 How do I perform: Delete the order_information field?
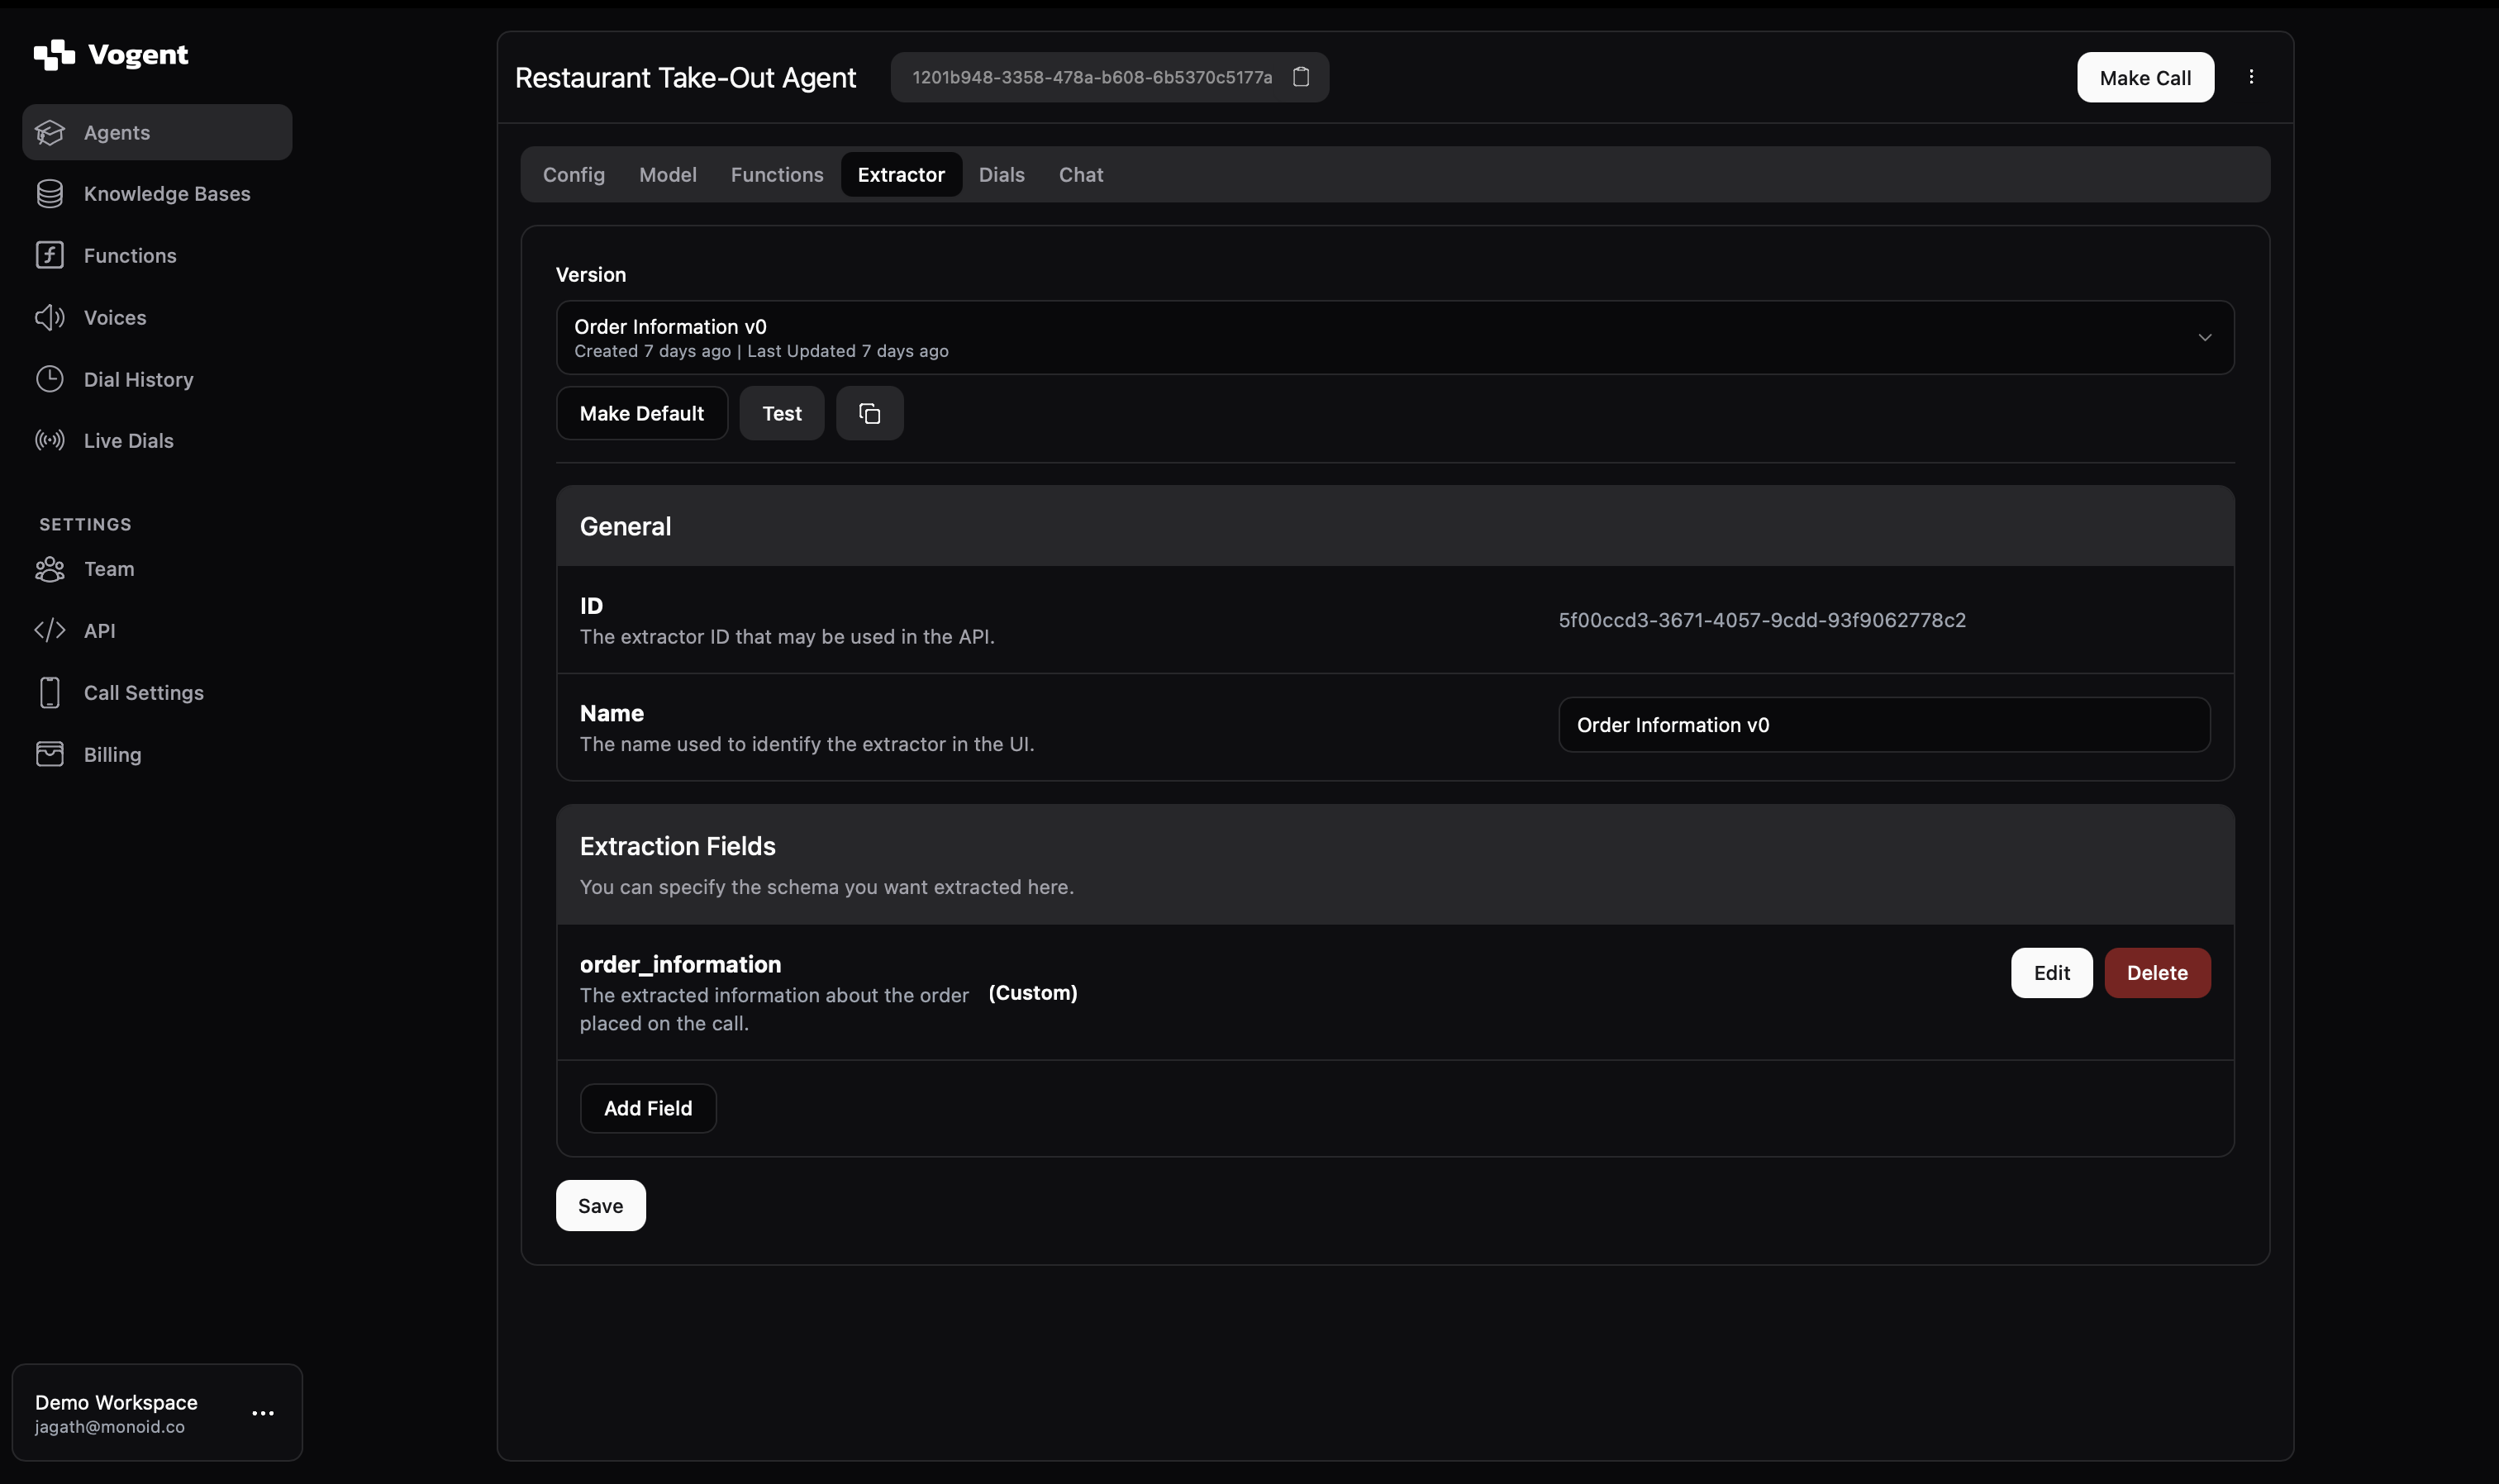point(2156,973)
